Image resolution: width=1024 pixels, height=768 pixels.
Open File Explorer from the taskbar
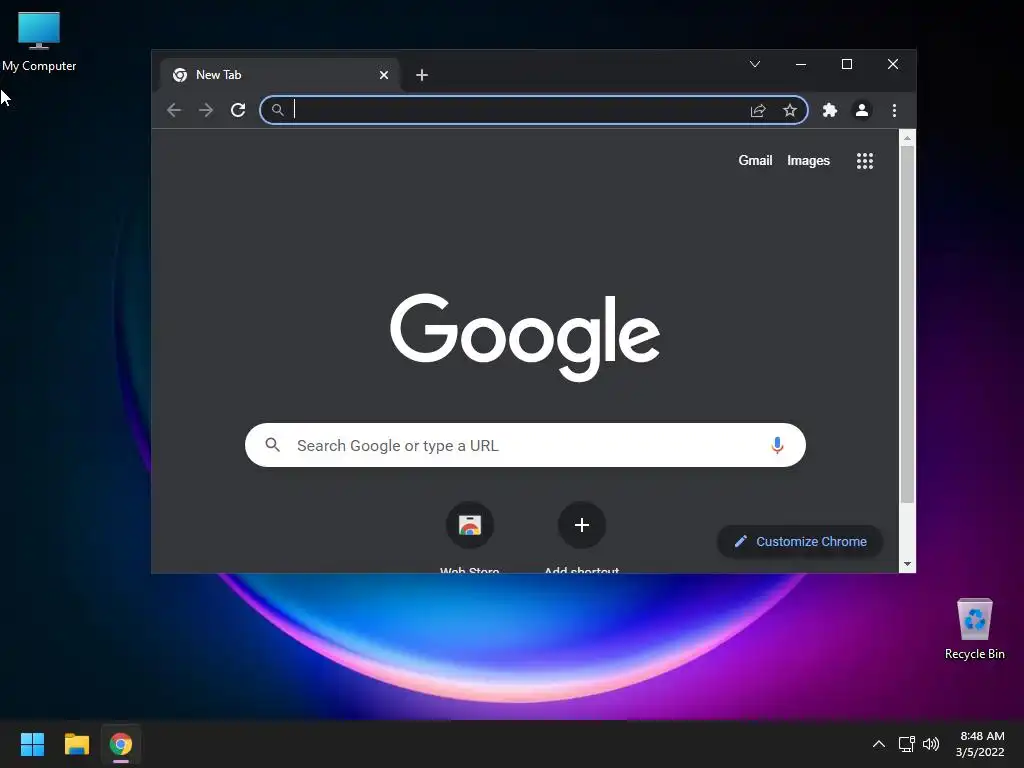76,744
